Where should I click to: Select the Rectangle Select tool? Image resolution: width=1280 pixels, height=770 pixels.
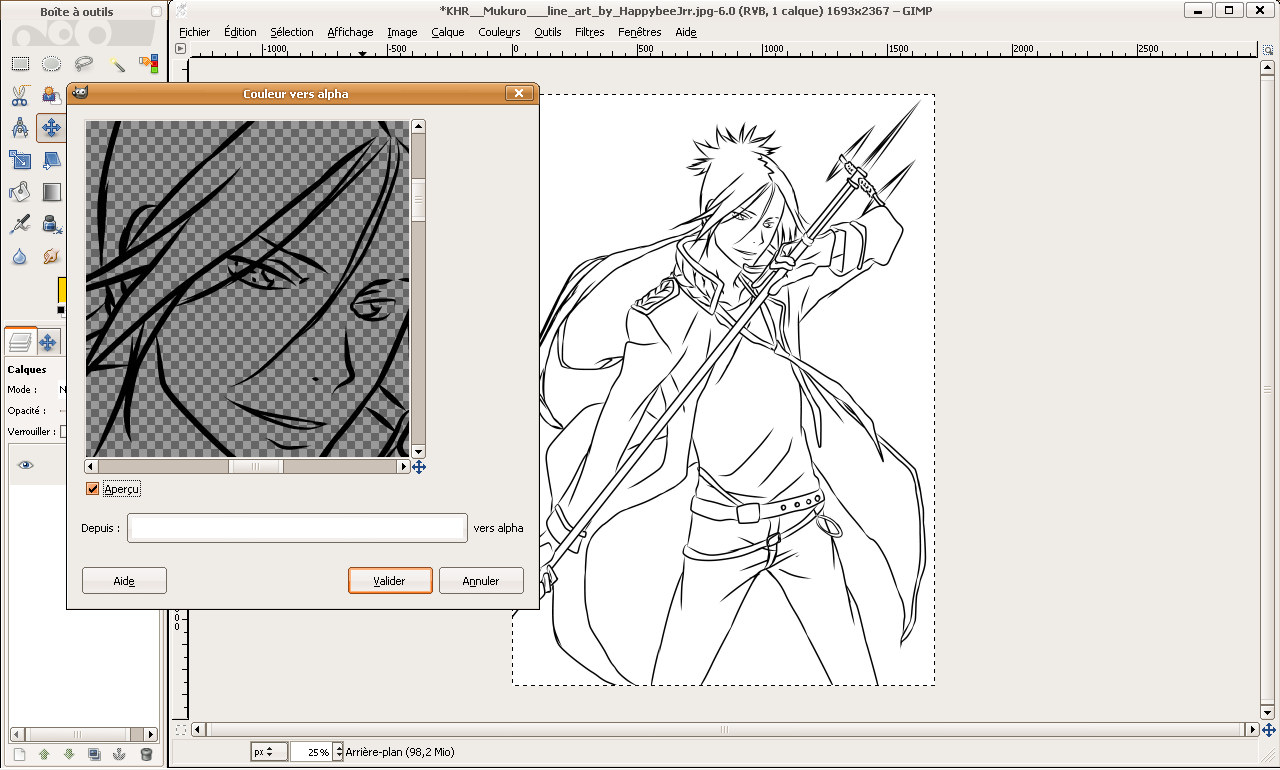pos(19,64)
